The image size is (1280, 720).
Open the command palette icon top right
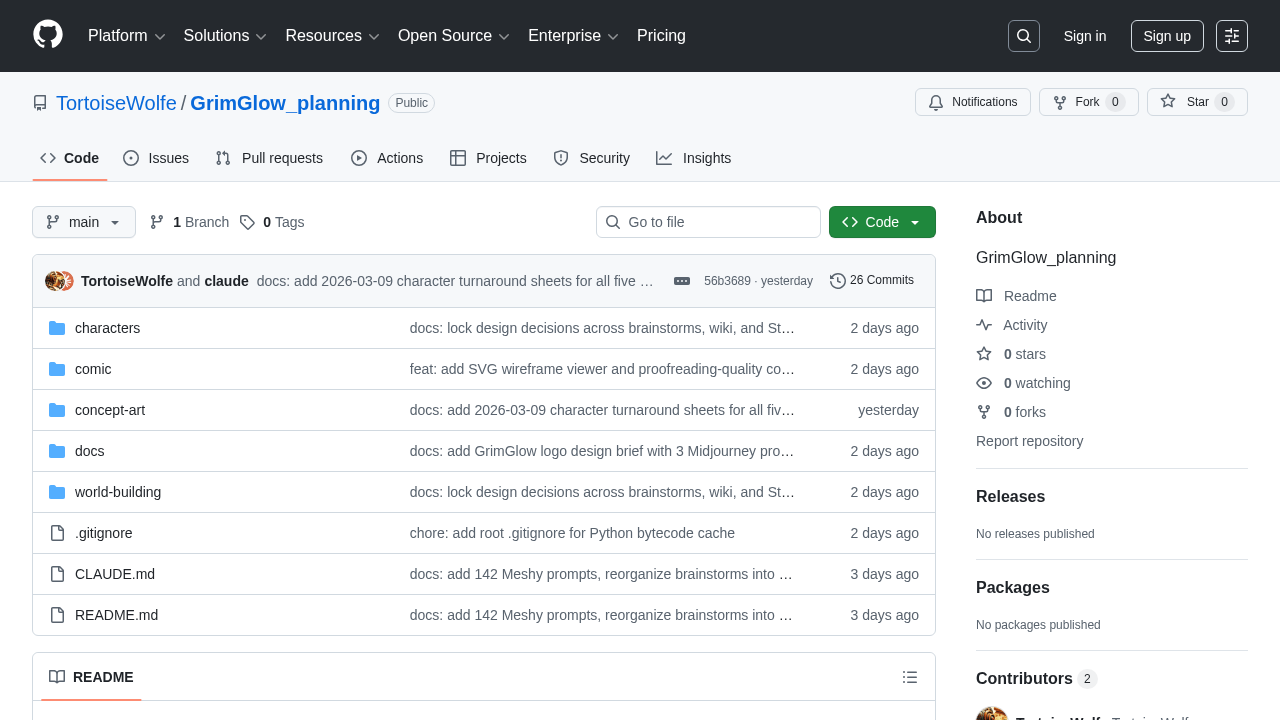(1231, 36)
